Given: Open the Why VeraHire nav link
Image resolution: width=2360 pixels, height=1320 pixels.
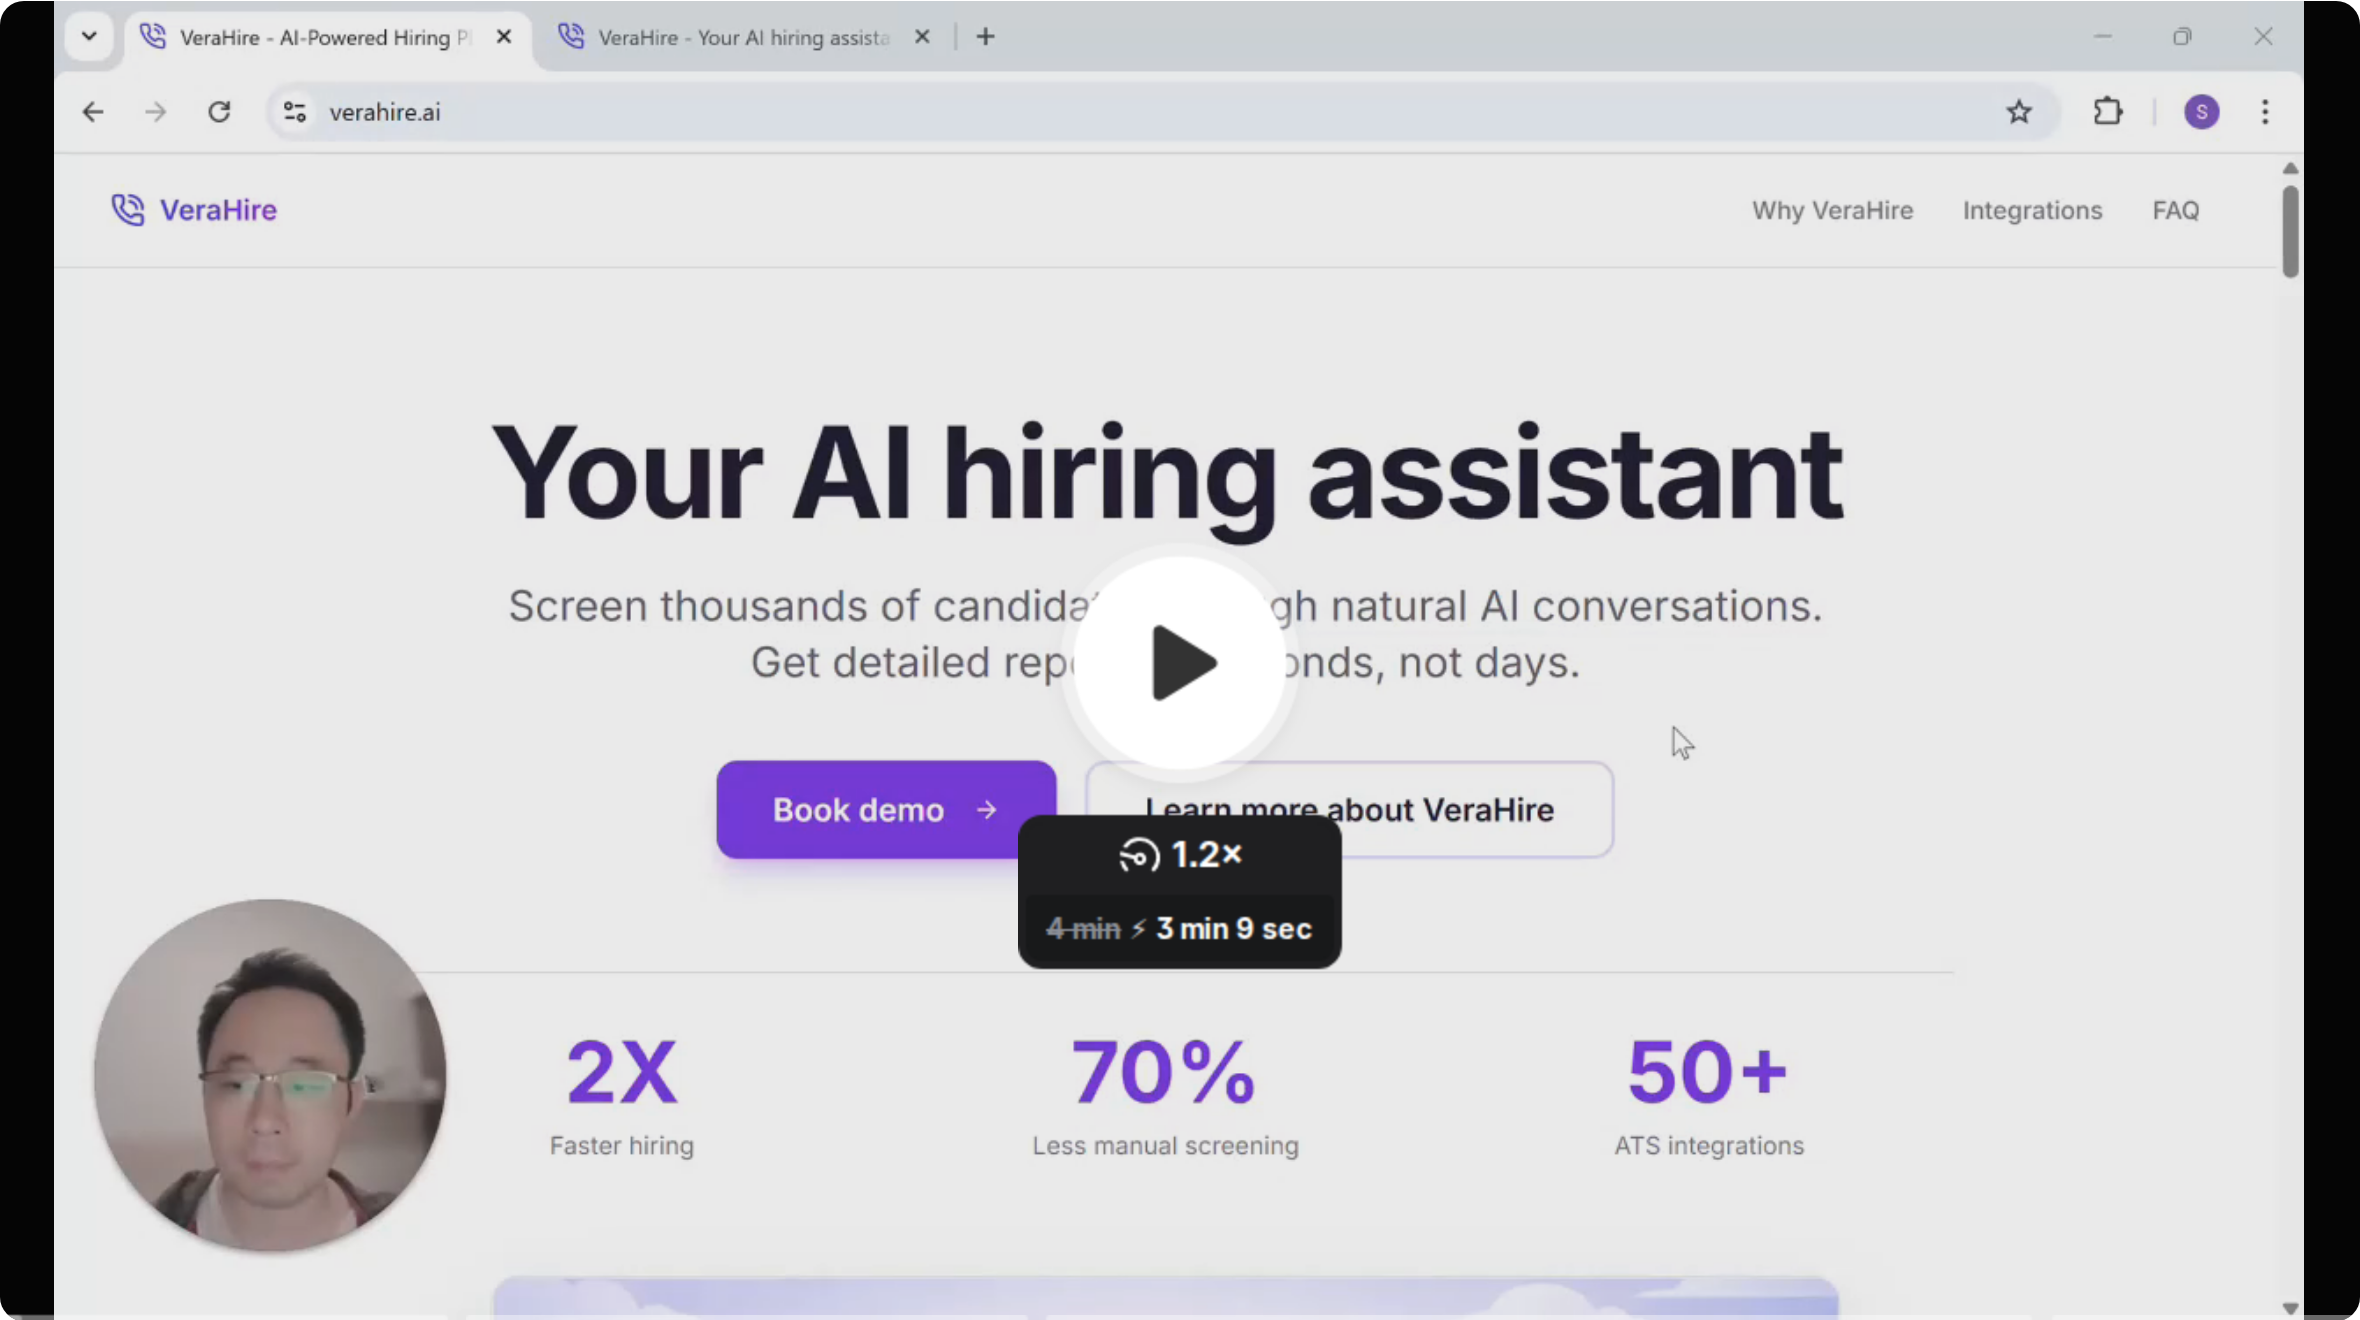Looking at the screenshot, I should (1832, 210).
